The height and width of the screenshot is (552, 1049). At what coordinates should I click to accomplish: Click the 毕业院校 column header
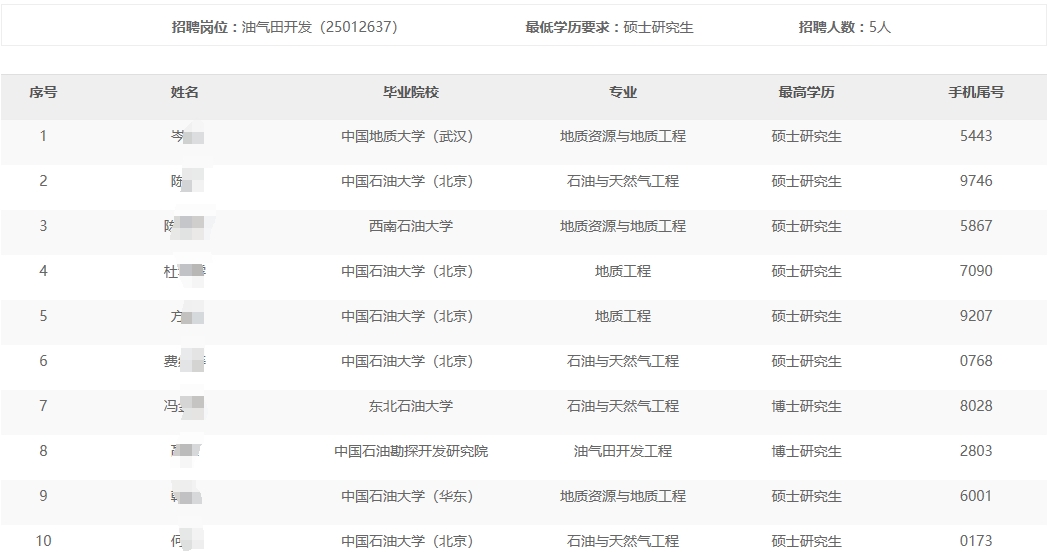411,92
